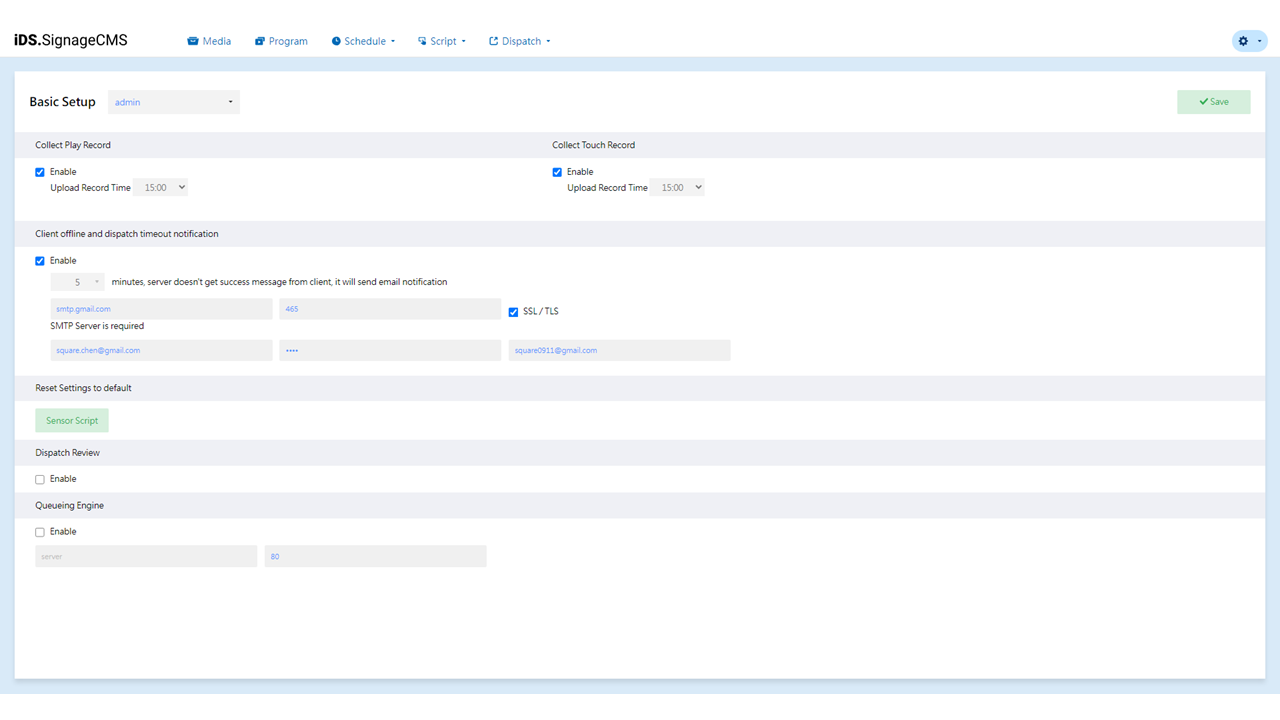Disable Collect Play Record checkbox
The width and height of the screenshot is (1280, 720).
coord(40,172)
